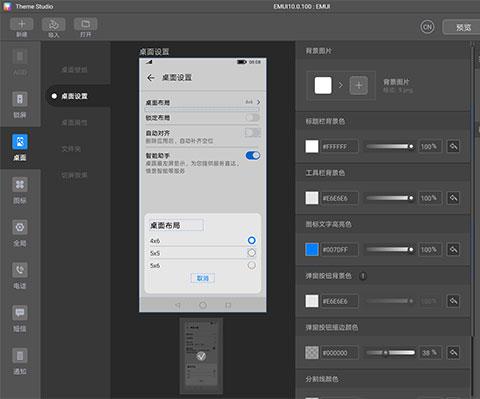Viewport: 480px width, 399px height.
Task: Click the 导入 (import) toolbar icon
Action: pyautogui.click(x=53, y=24)
